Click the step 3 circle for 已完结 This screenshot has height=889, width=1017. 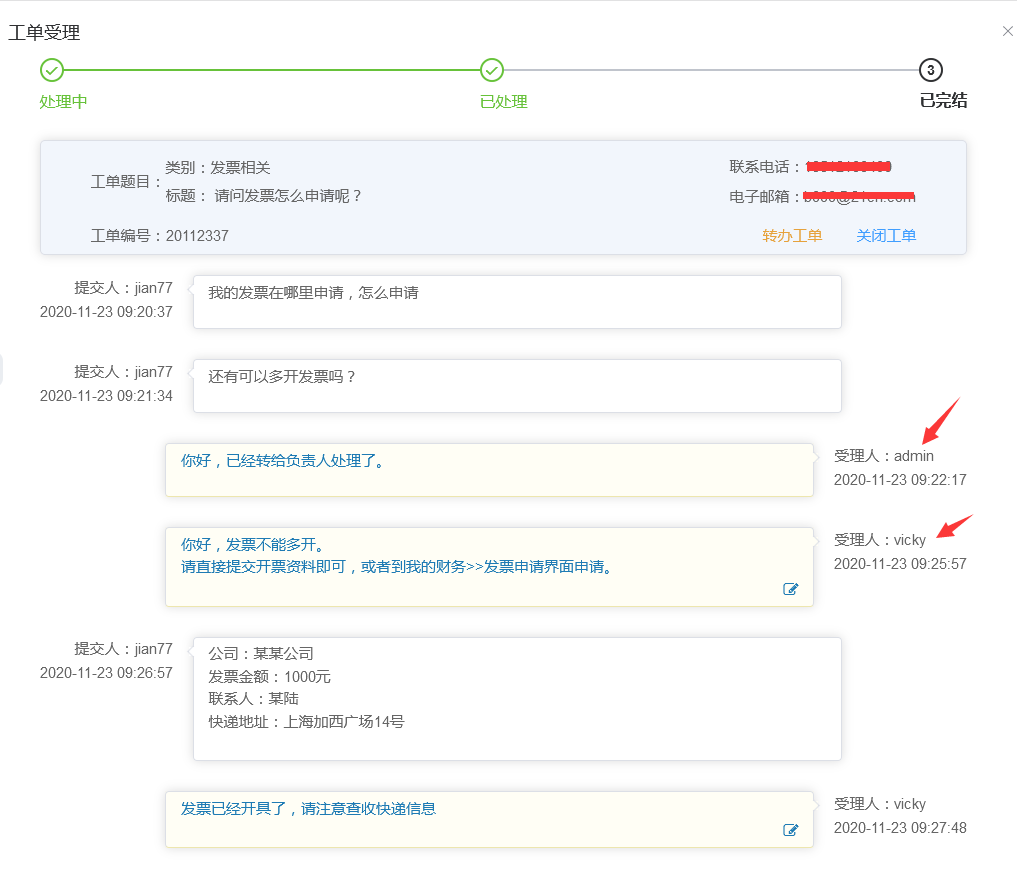pos(930,70)
